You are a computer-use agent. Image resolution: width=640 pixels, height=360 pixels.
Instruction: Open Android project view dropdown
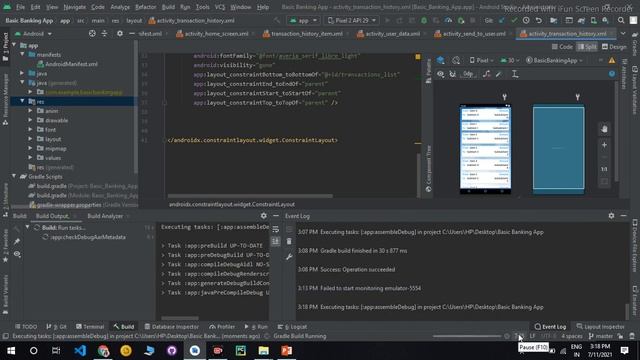click(33, 34)
